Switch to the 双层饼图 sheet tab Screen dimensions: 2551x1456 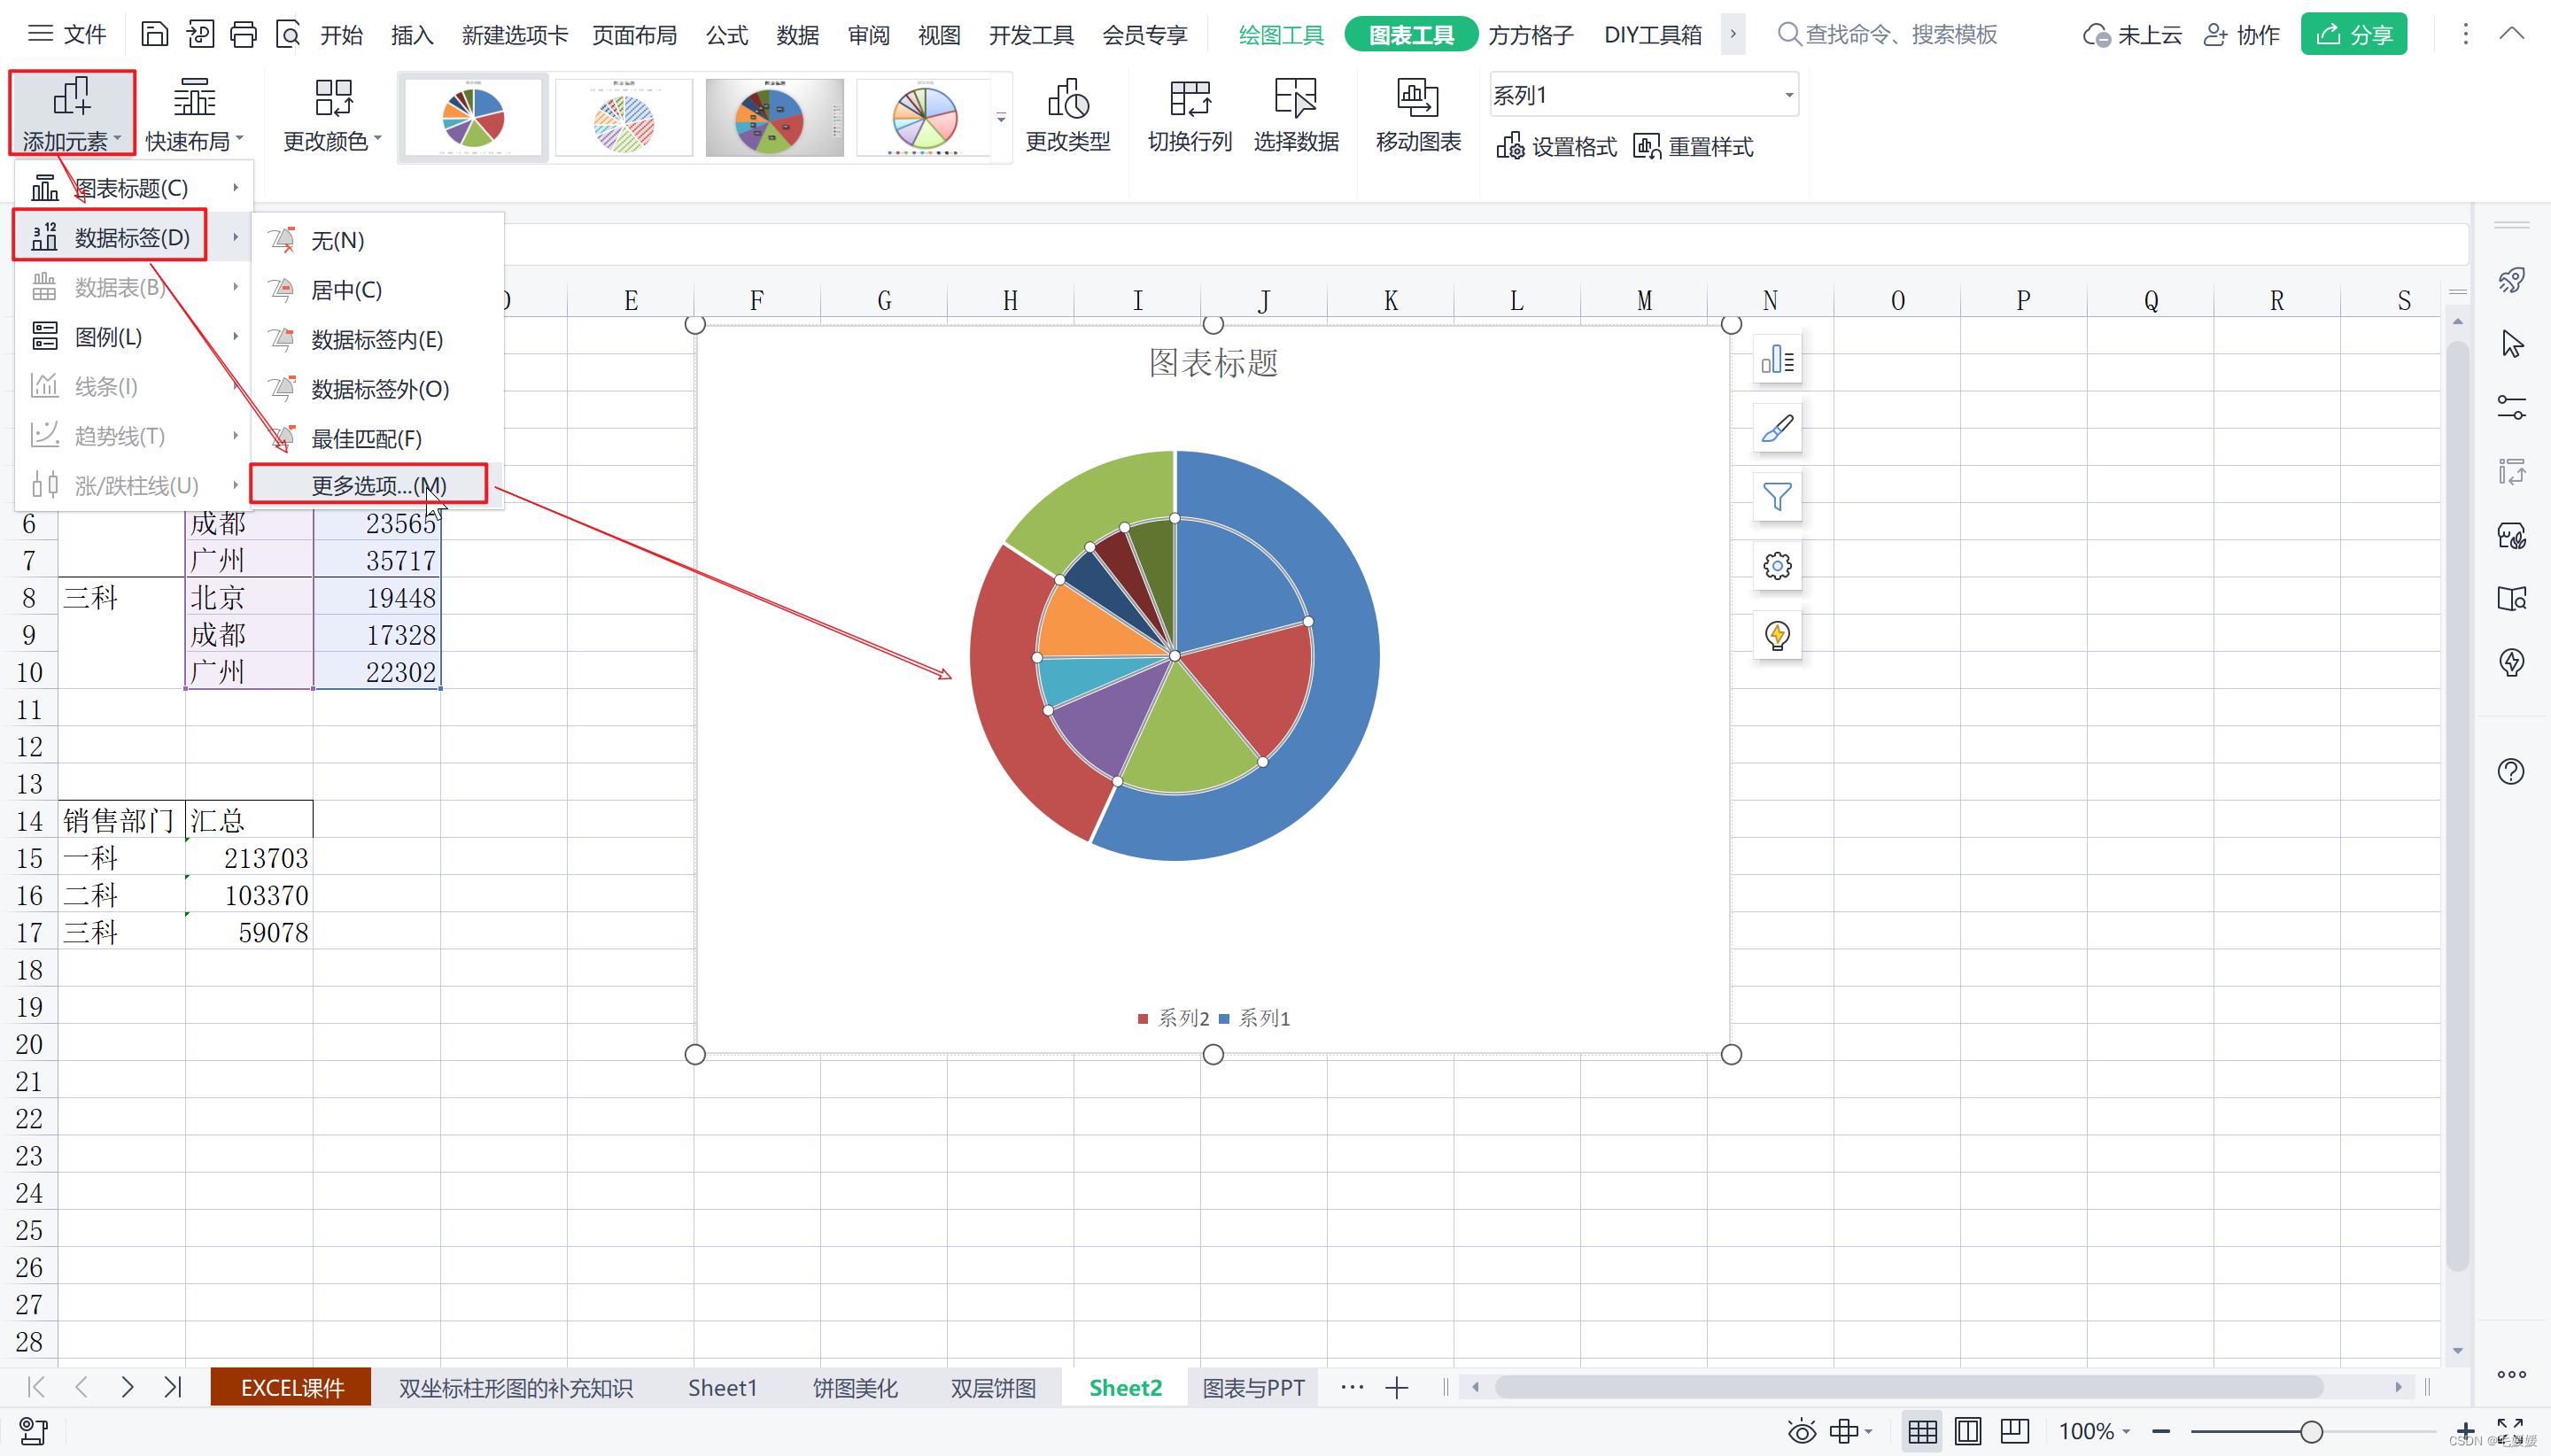pos(992,1388)
